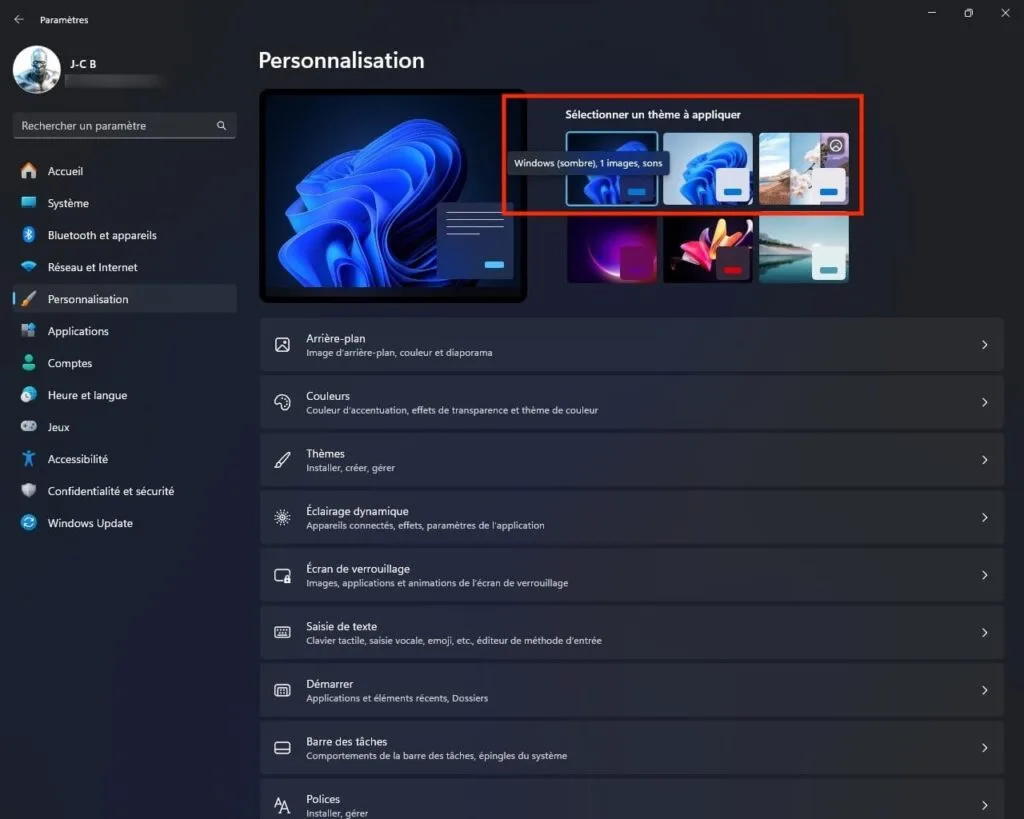Image resolution: width=1024 pixels, height=819 pixels.
Task: Expand Démarrer row chevron
Action: tap(984, 690)
